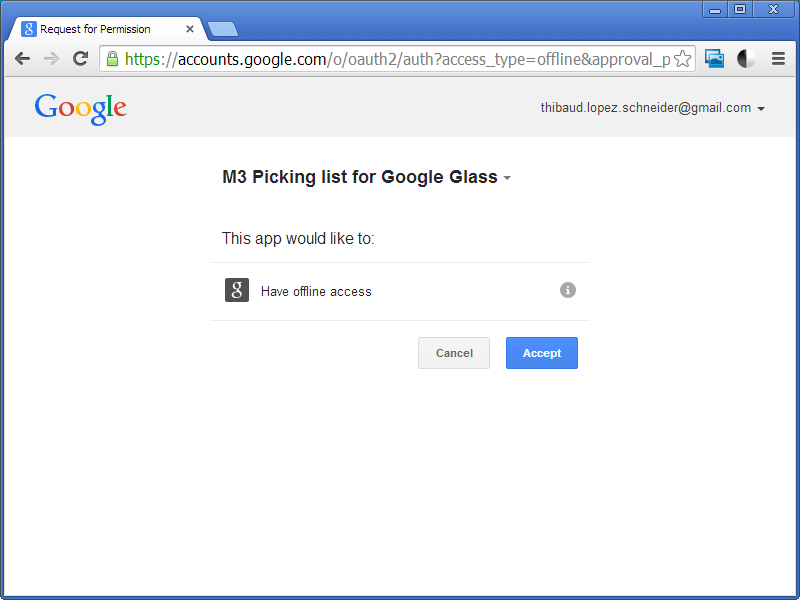Image resolution: width=800 pixels, height=600 pixels.
Task: Click into the address bar URL
Action: (400, 59)
